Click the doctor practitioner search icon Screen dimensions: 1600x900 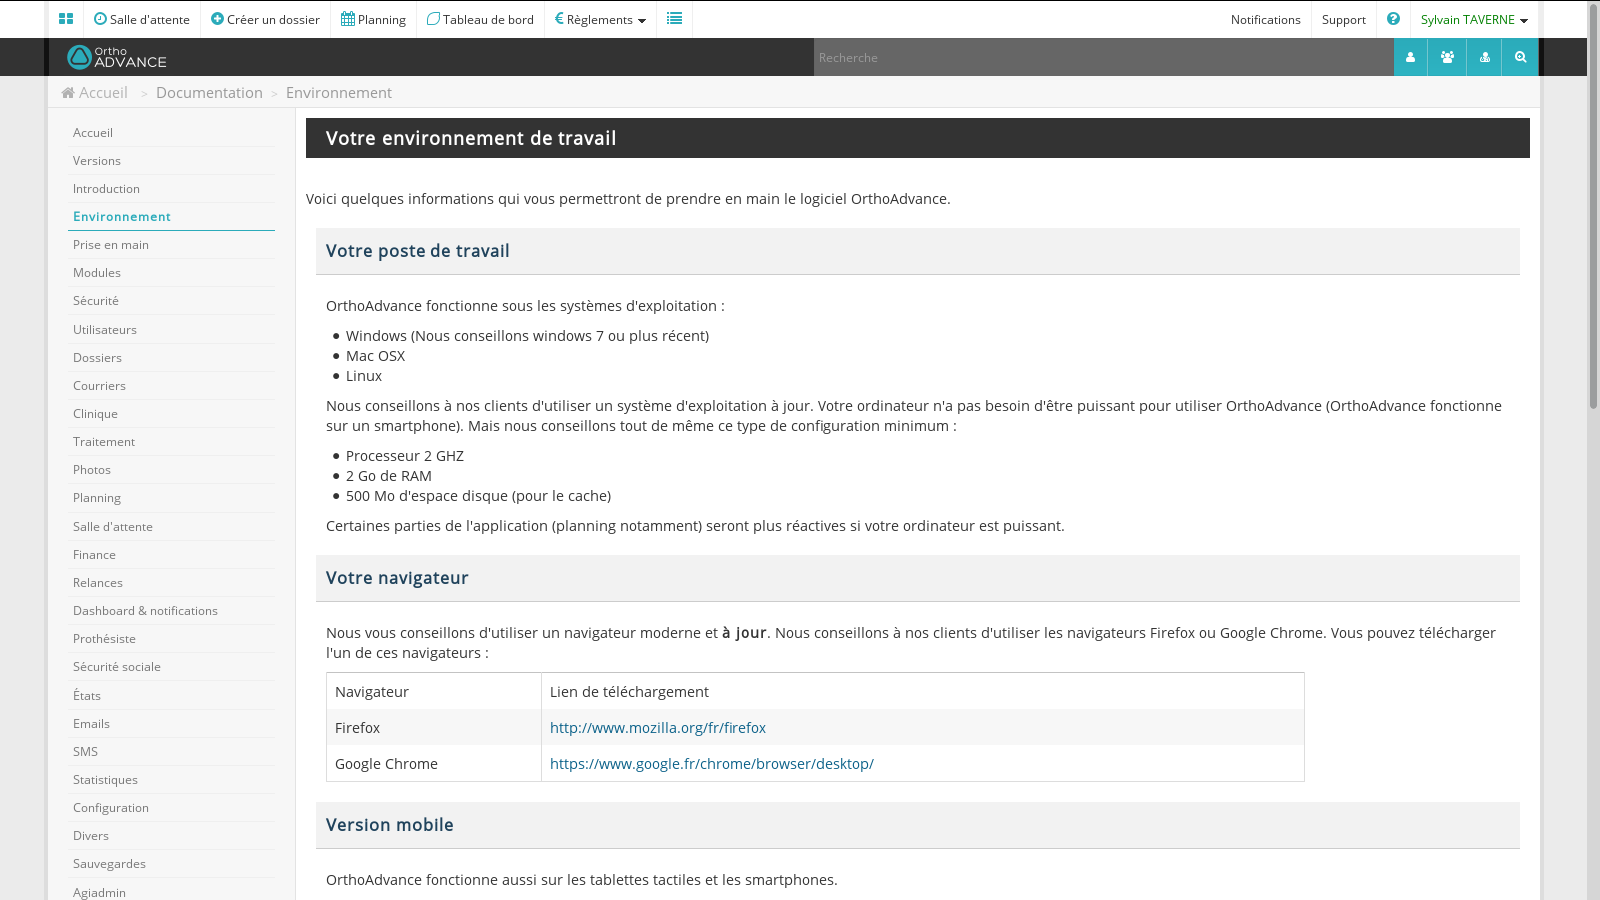[1485, 57]
